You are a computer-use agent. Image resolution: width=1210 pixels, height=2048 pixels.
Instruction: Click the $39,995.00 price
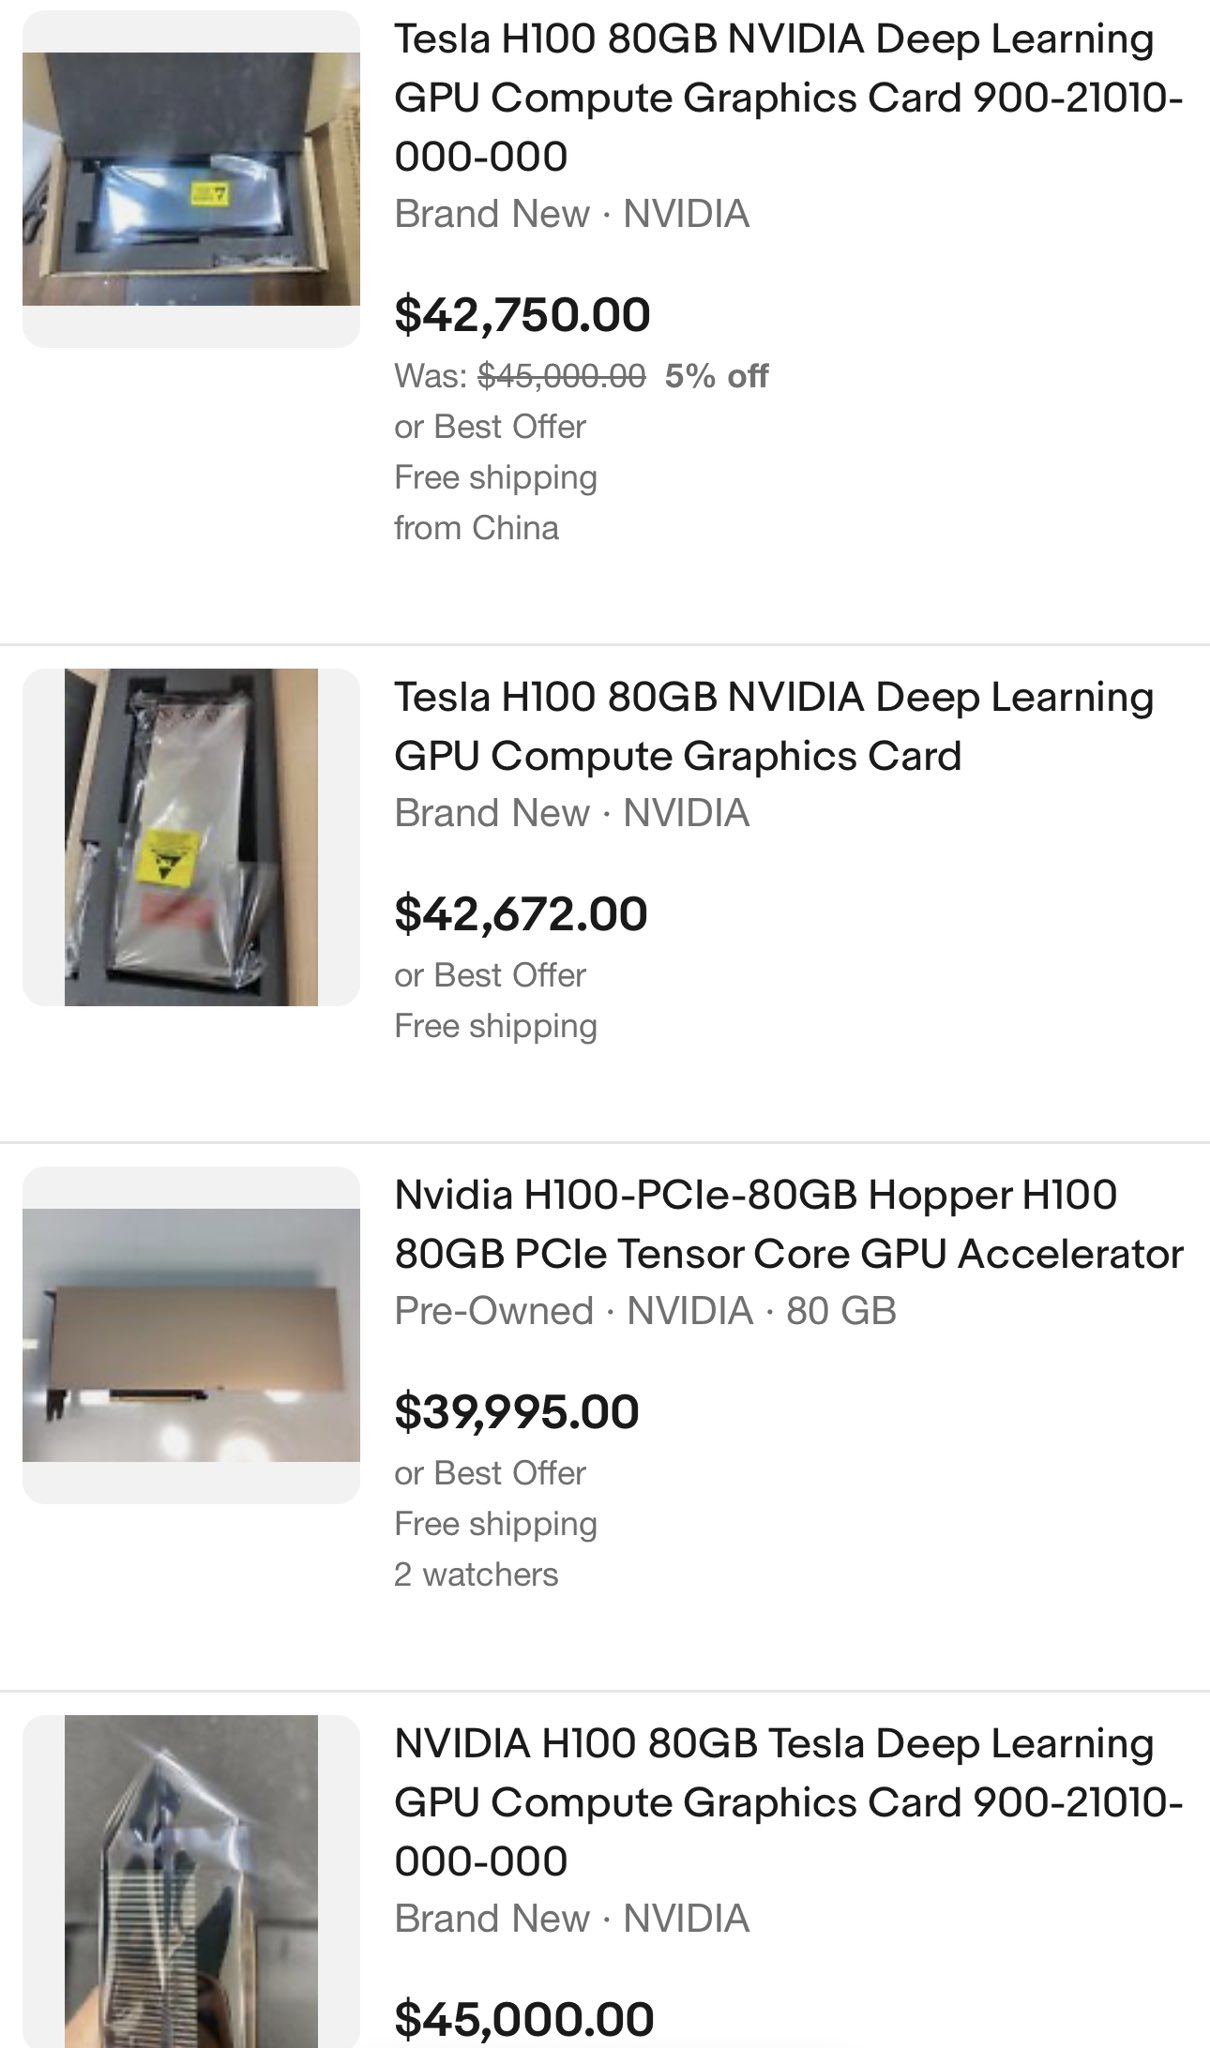point(516,1412)
